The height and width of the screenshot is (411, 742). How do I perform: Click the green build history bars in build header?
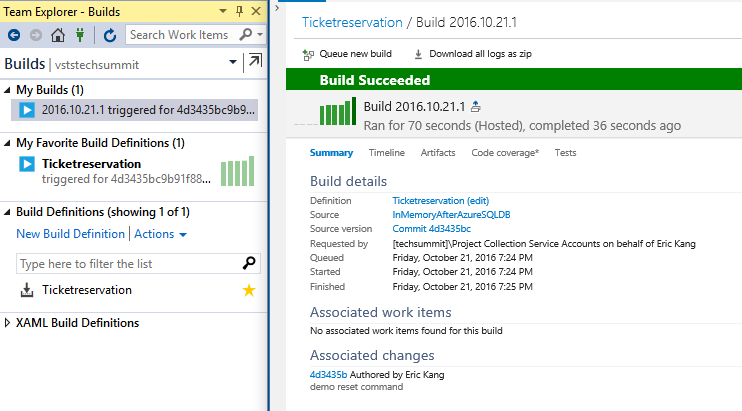338,112
